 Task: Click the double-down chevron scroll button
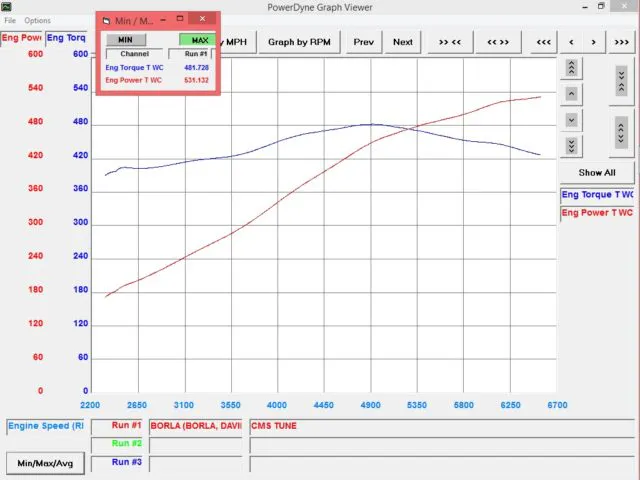pyautogui.click(x=571, y=146)
